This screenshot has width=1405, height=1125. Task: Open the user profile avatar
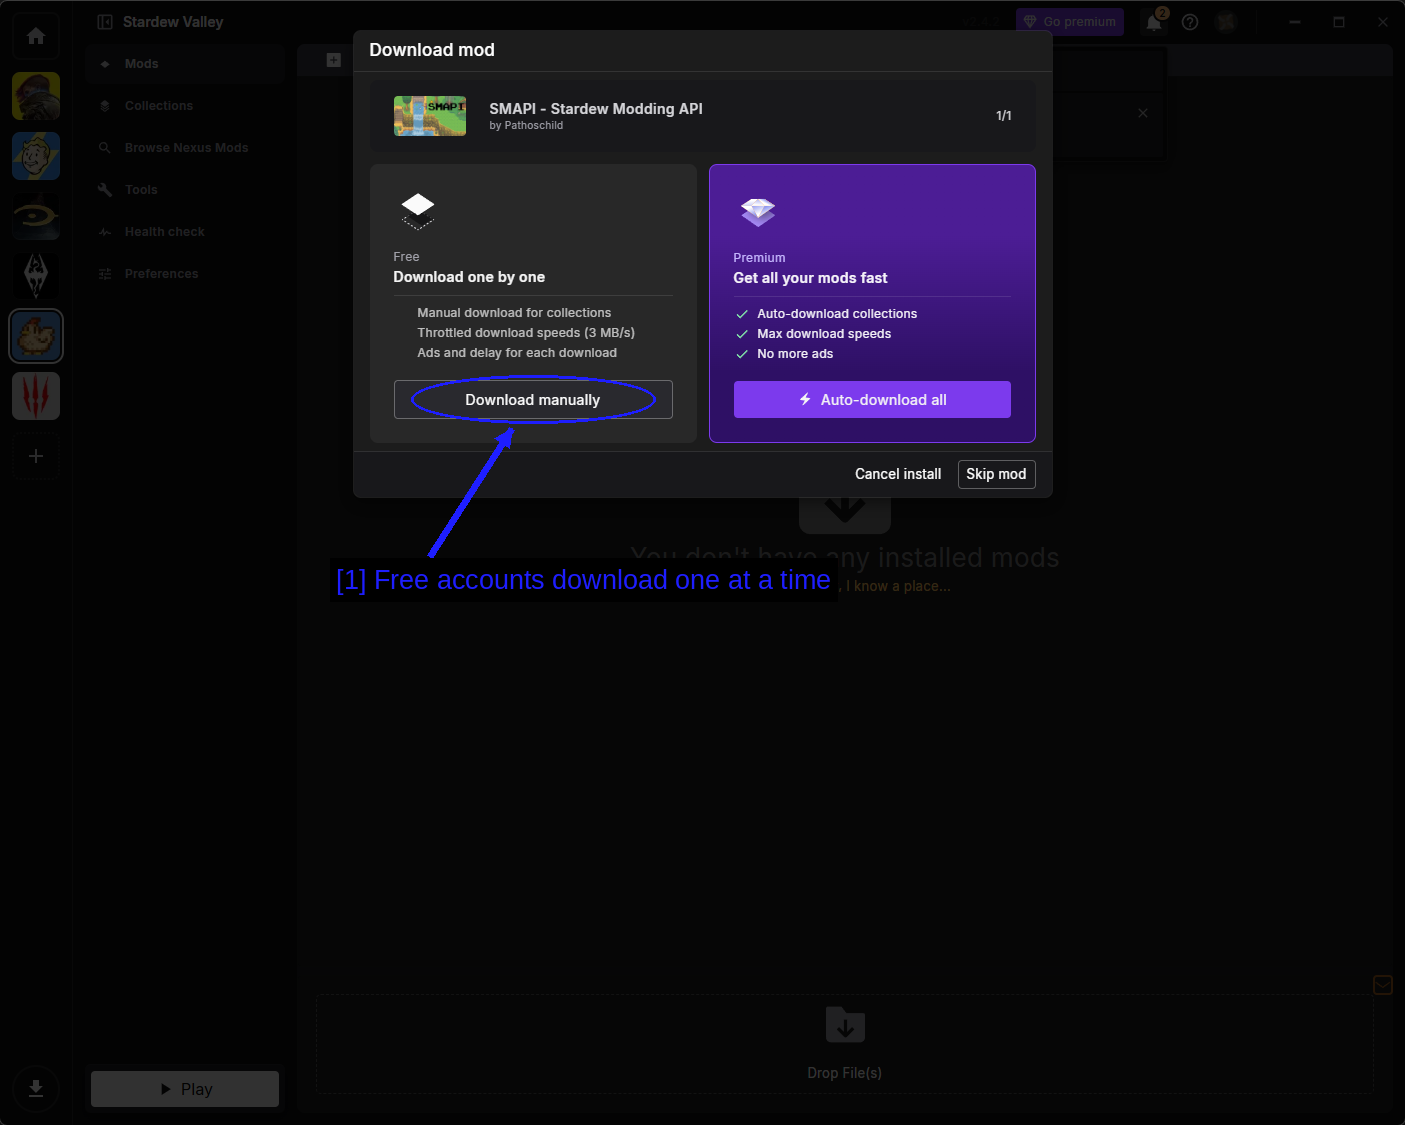[1226, 22]
